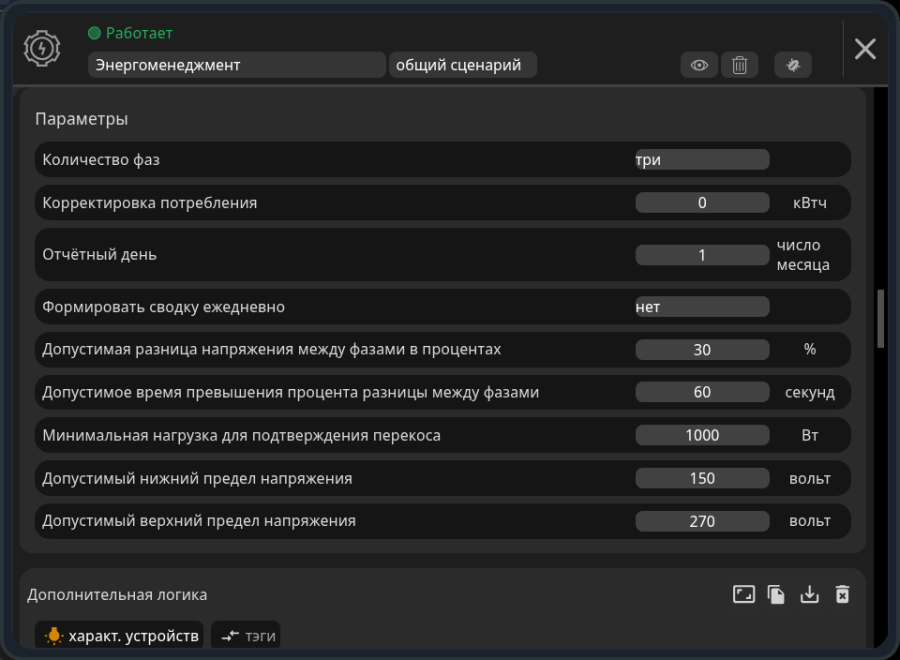Viewport: 900px width, 660px height.
Task: Click the % unit label
Action: tap(809, 349)
